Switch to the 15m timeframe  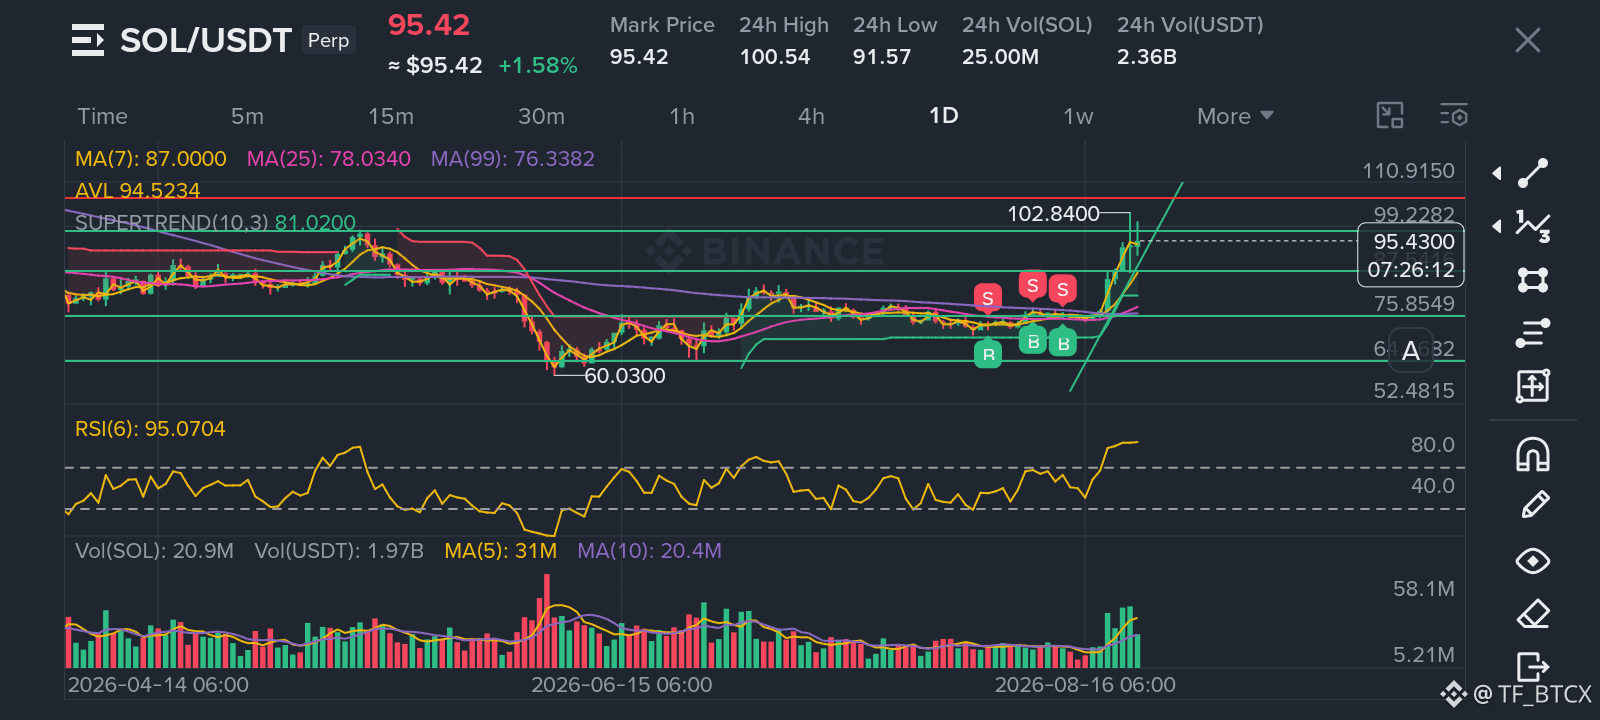coord(391,116)
